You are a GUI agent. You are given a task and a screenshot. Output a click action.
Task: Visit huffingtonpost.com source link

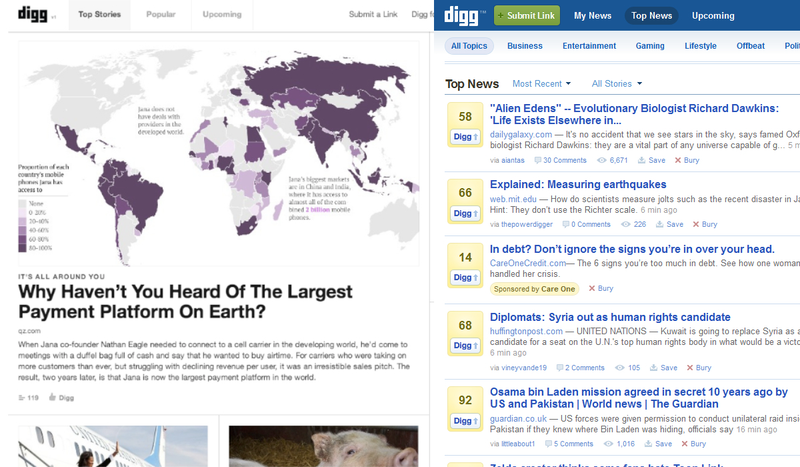point(526,331)
